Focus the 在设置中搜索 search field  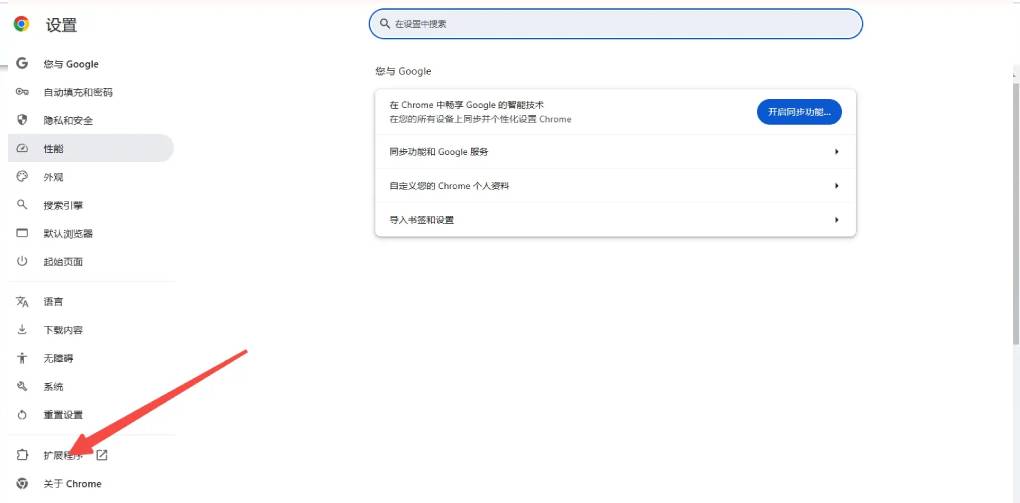pos(615,23)
